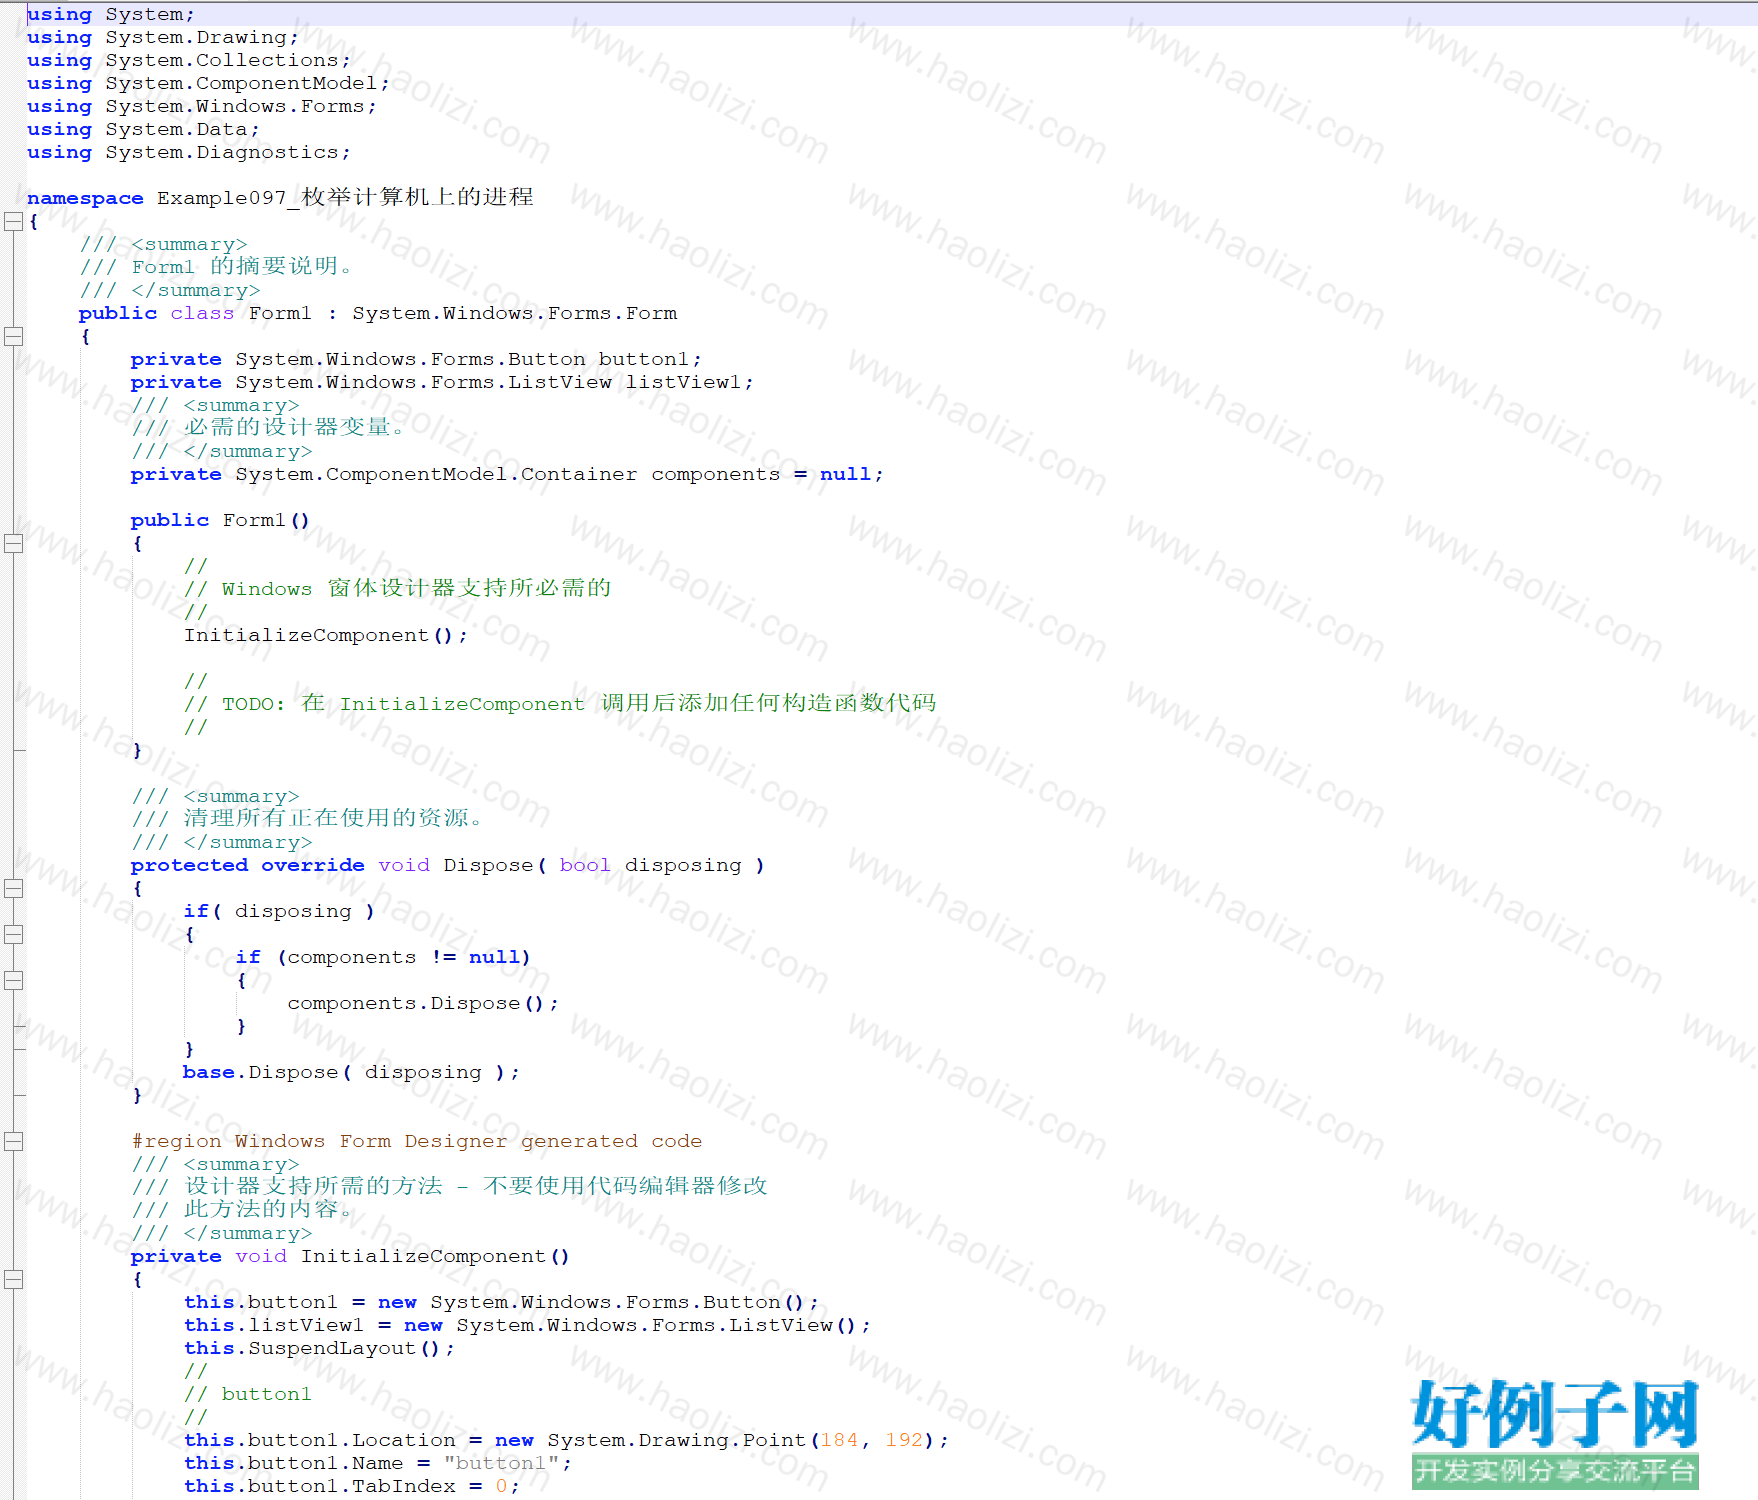The width and height of the screenshot is (1758, 1500).
Task: Click the 'listView1' field declaration
Action: point(442,382)
